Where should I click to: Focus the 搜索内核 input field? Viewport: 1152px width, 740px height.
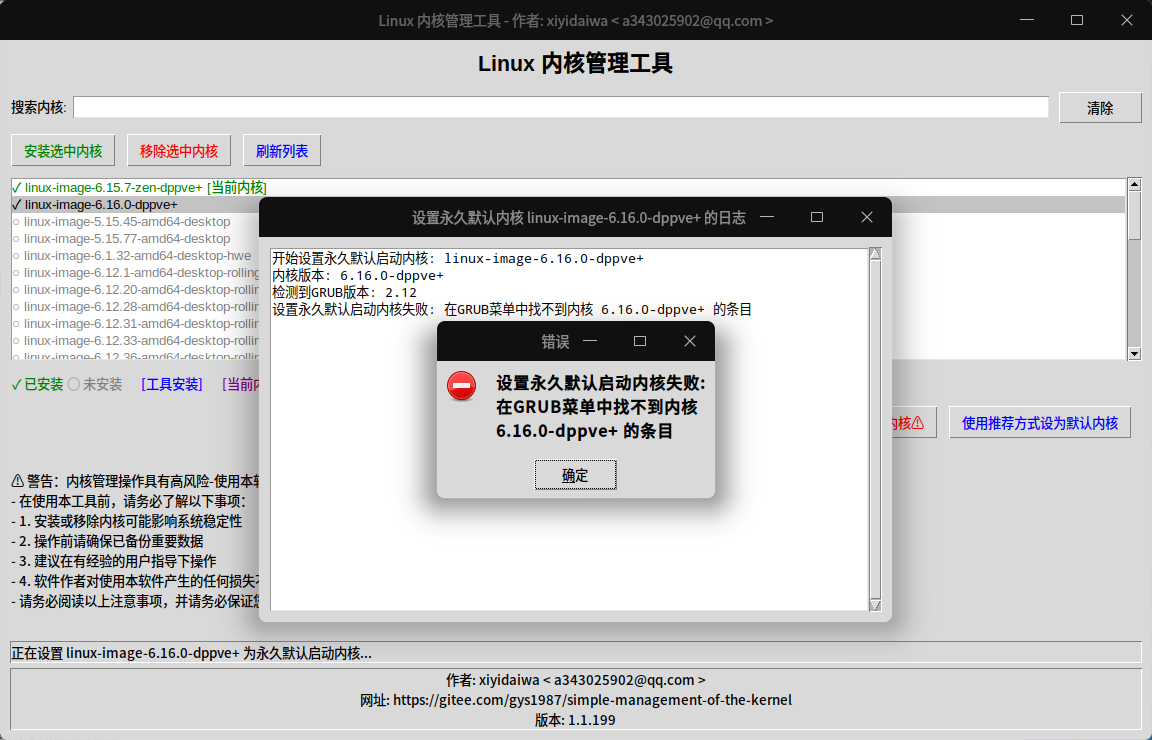coord(561,107)
